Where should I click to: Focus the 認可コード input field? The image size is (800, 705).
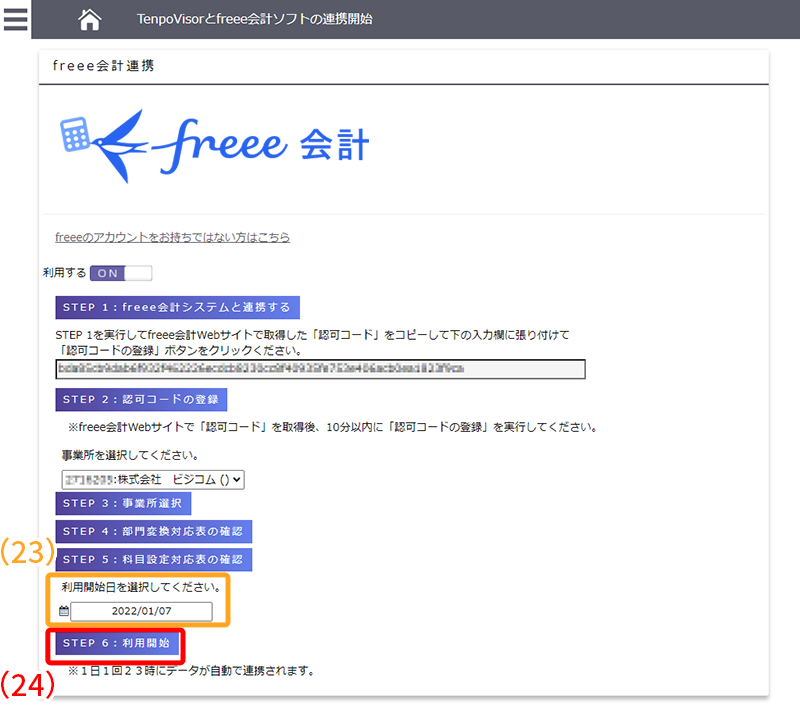pyautogui.click(x=320, y=369)
